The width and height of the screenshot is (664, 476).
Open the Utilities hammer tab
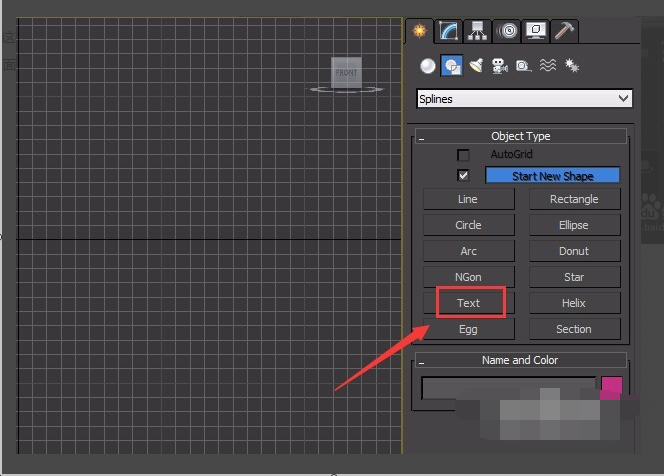click(x=564, y=31)
